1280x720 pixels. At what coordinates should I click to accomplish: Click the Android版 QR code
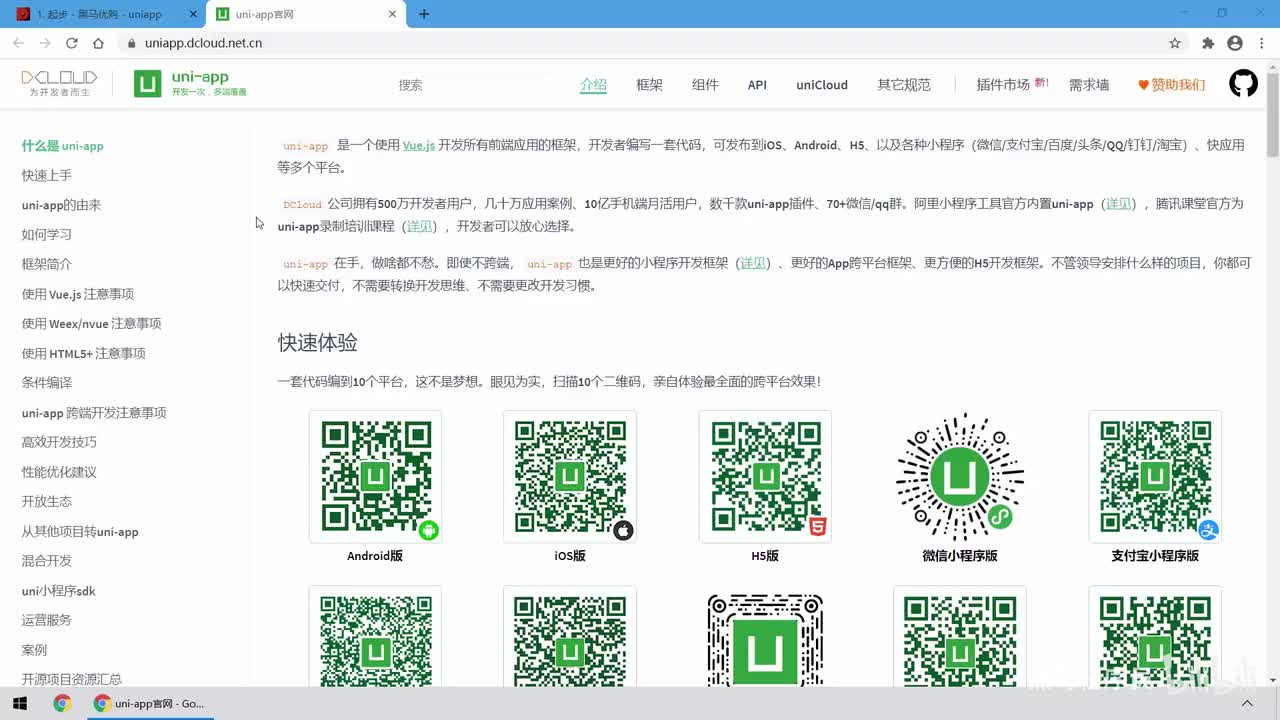pyautogui.click(x=375, y=476)
